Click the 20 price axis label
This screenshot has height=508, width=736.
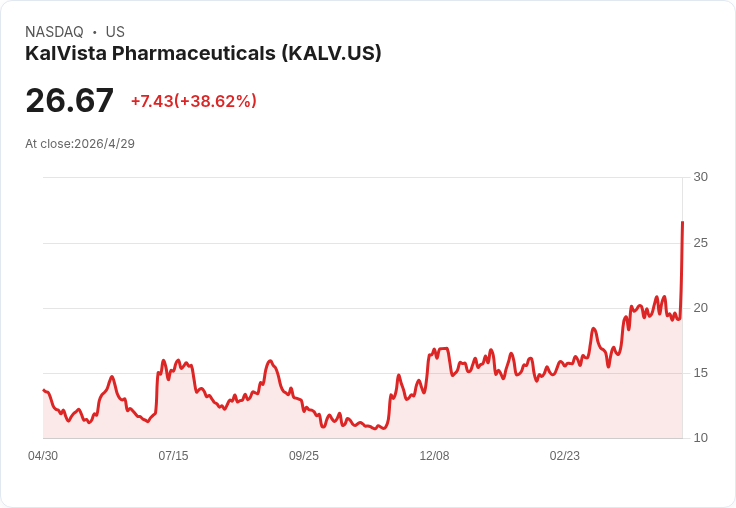700,308
